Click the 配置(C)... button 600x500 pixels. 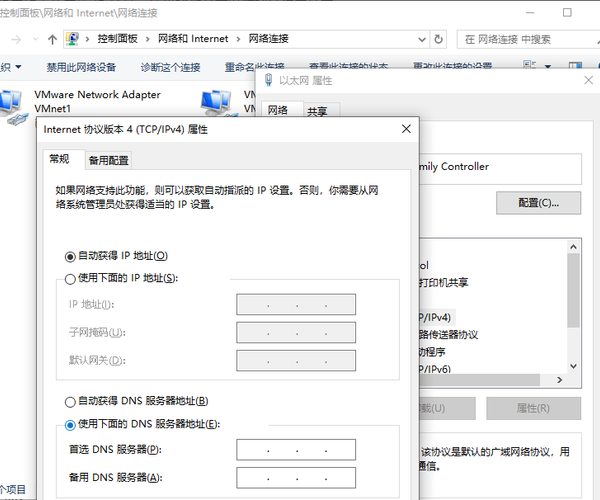[x=538, y=203]
